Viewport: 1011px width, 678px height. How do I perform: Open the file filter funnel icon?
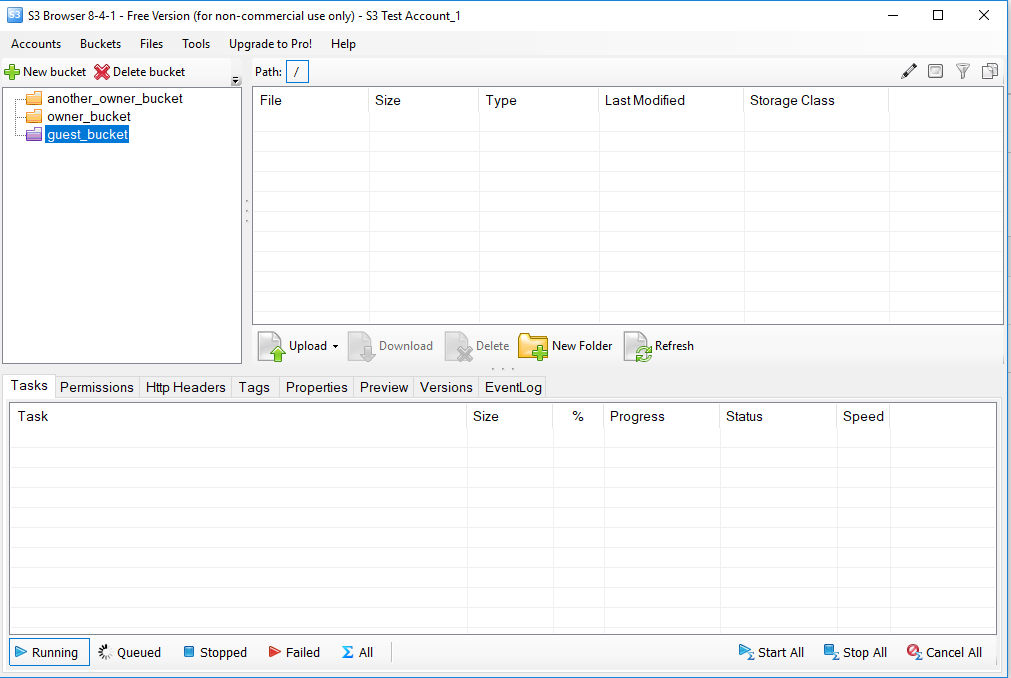(x=962, y=71)
